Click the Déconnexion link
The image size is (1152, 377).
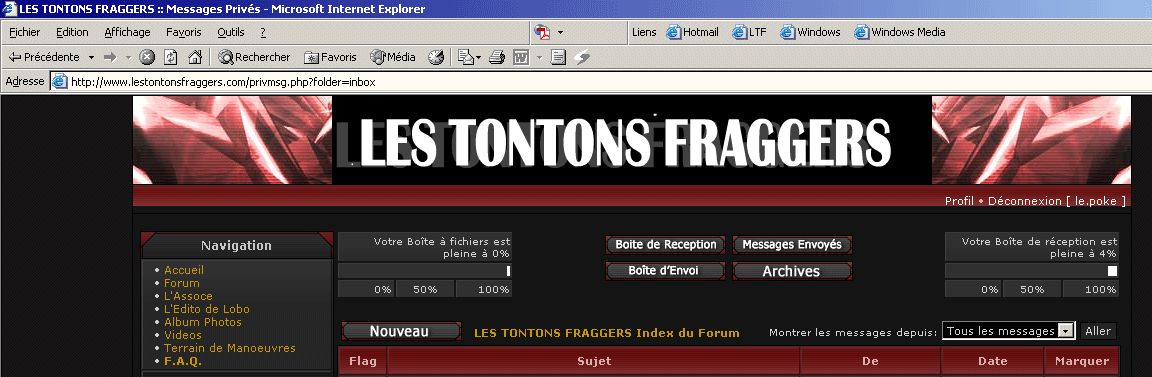[1025, 201]
